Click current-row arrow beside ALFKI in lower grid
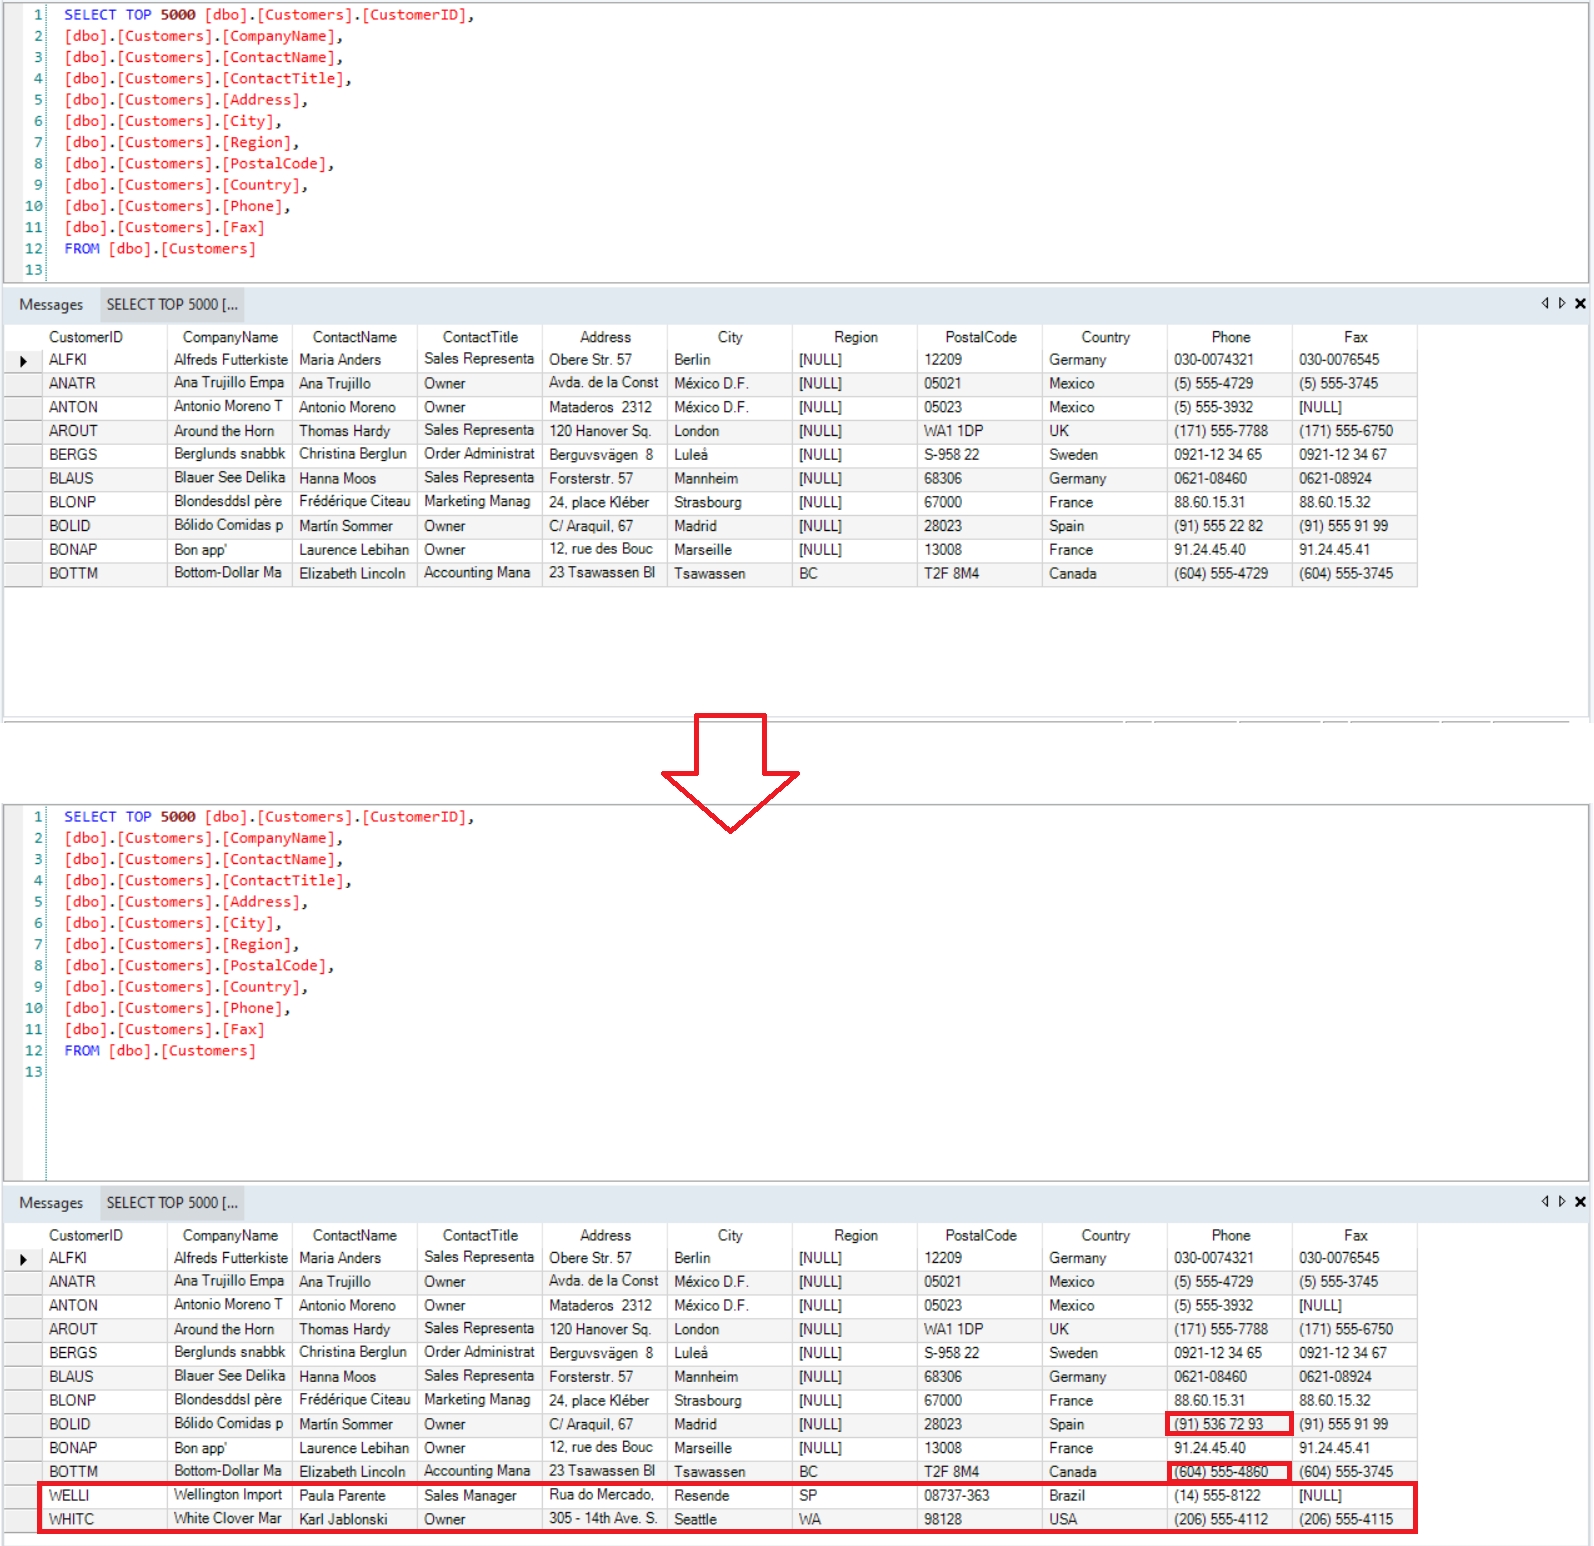 click(x=23, y=1259)
